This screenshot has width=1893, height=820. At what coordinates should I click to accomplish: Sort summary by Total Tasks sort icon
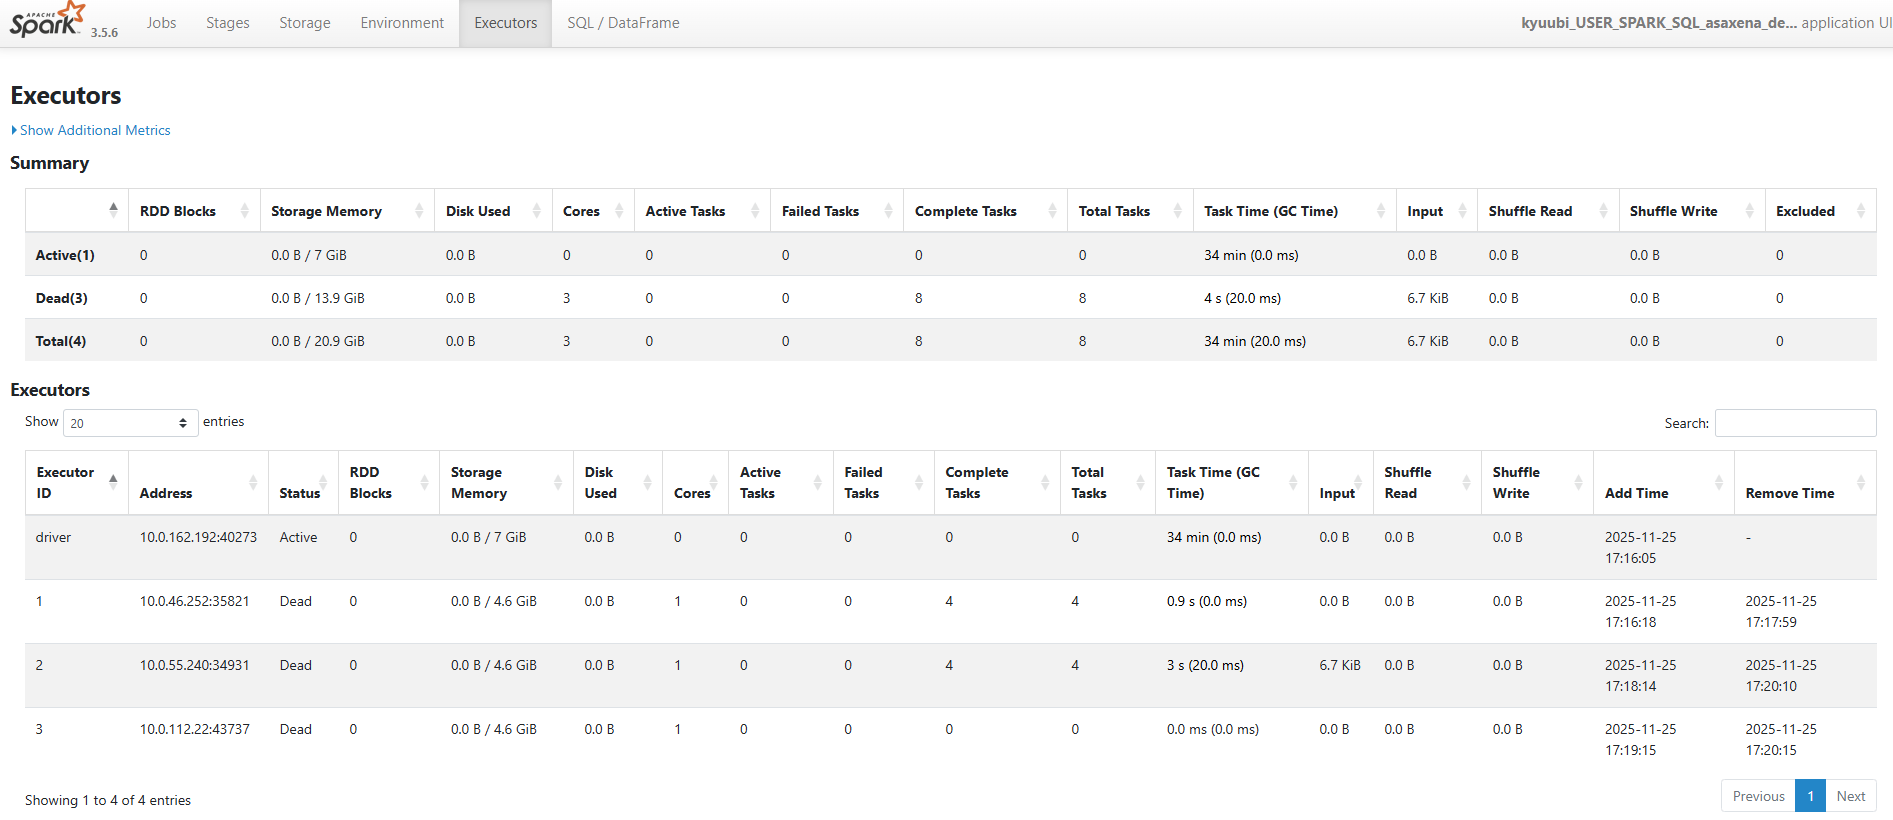tap(1178, 211)
